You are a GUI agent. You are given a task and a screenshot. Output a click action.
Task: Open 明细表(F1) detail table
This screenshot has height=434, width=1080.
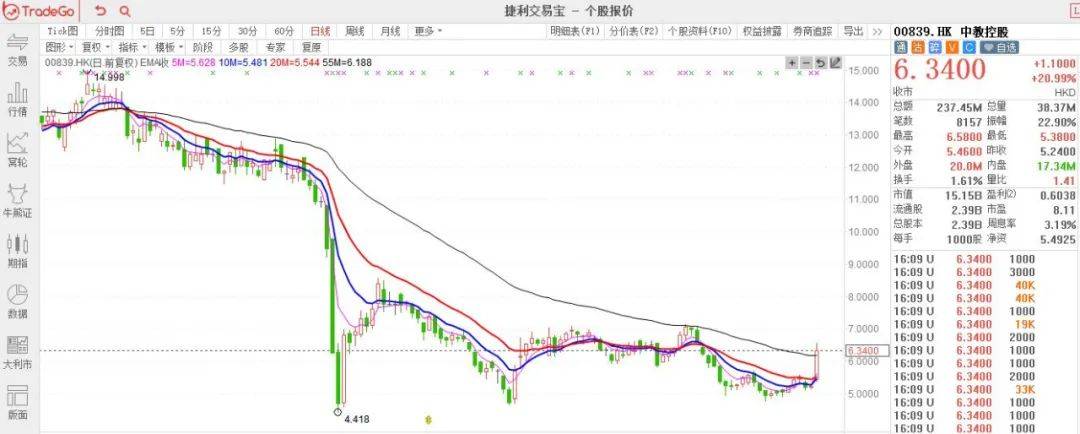(x=575, y=31)
